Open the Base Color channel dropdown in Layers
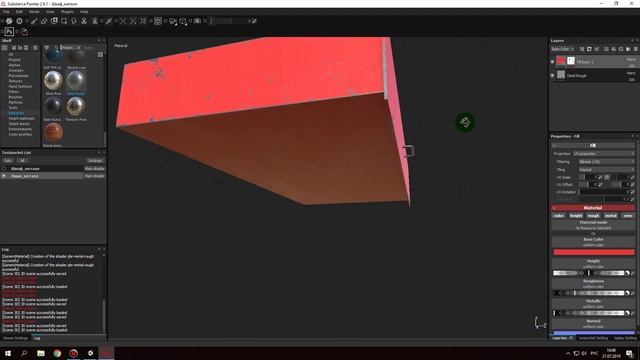The width and height of the screenshot is (640, 360). tap(562, 49)
